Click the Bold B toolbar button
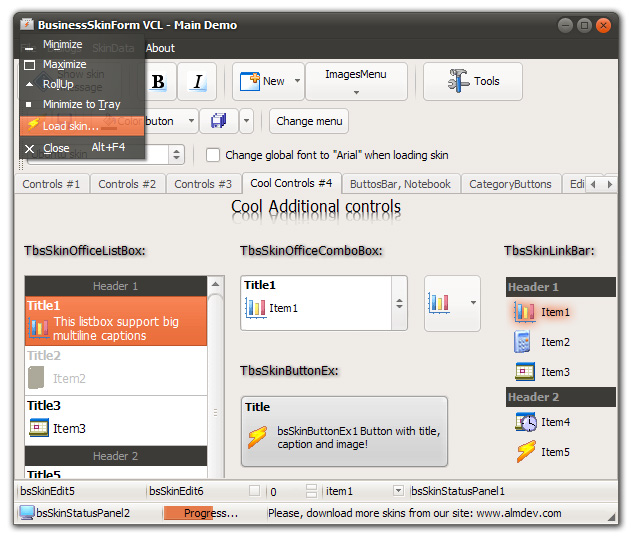 158,82
